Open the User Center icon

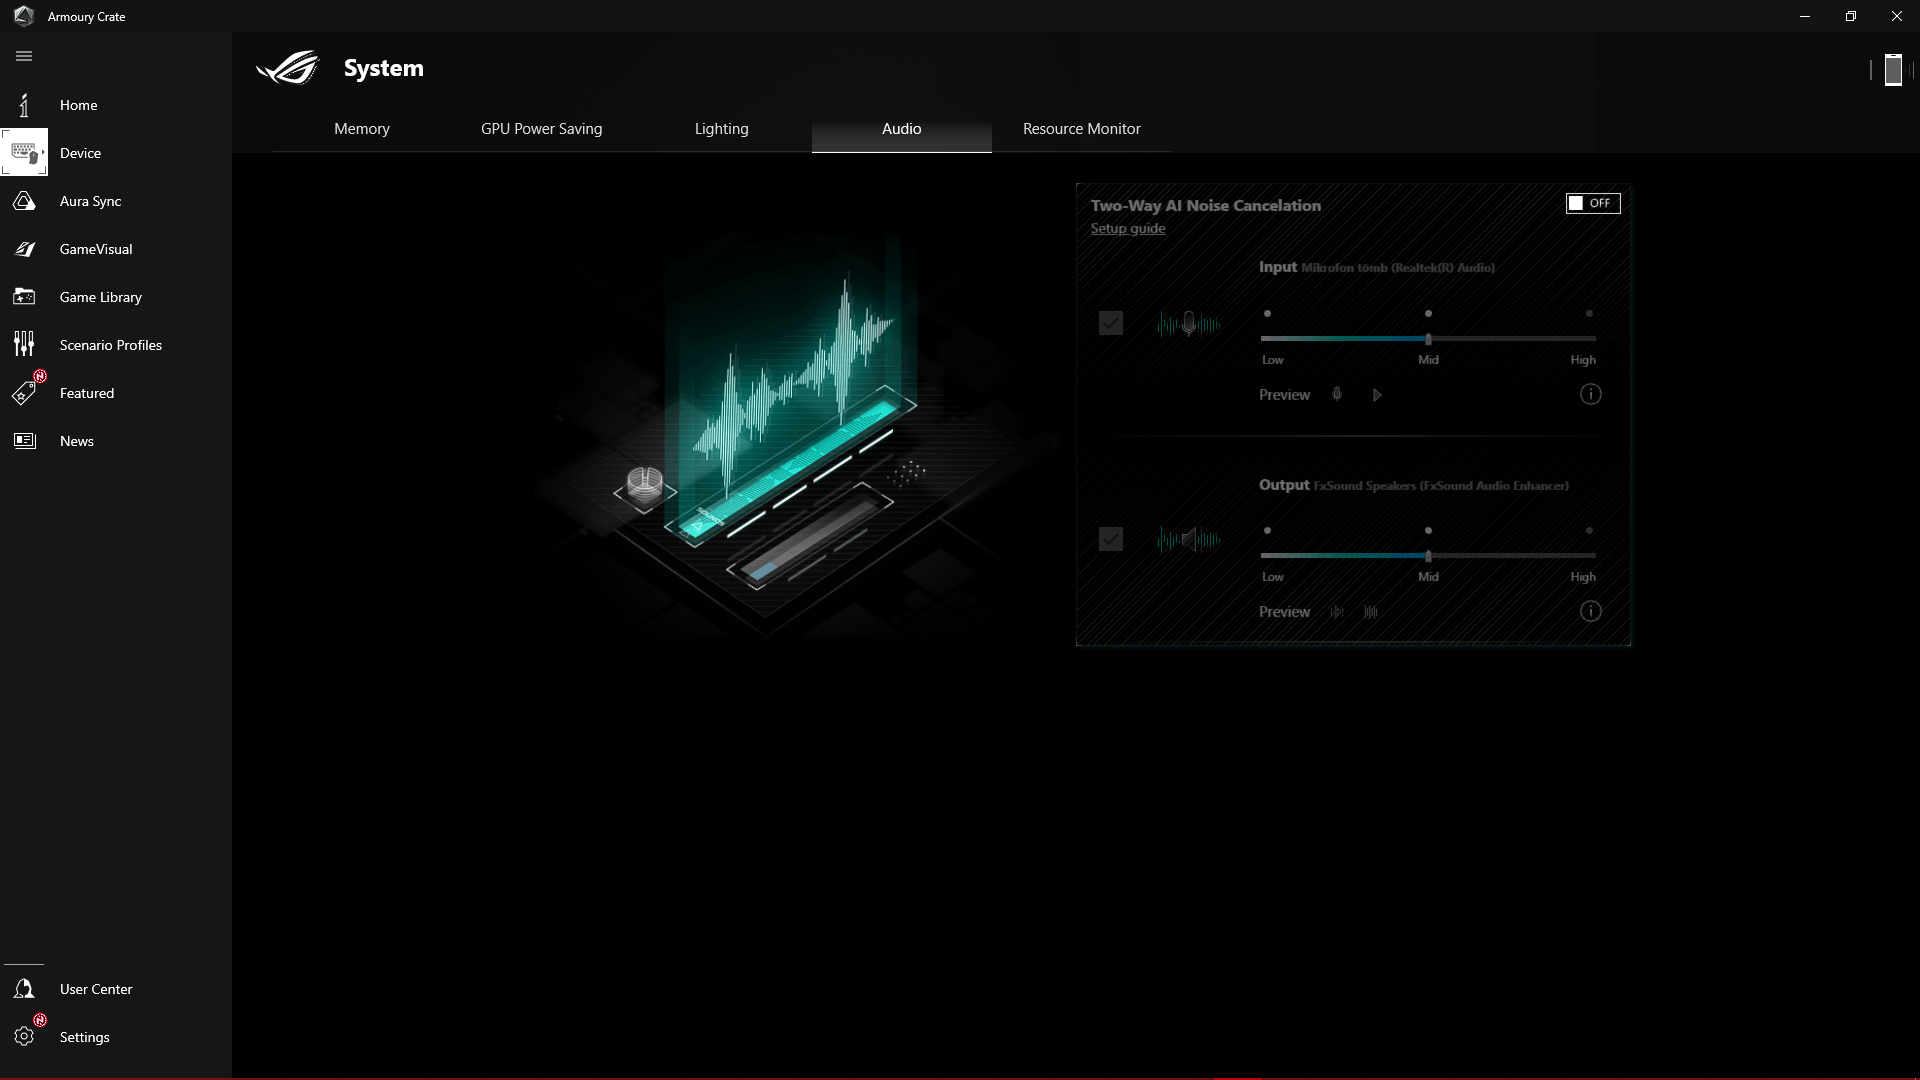coord(24,989)
